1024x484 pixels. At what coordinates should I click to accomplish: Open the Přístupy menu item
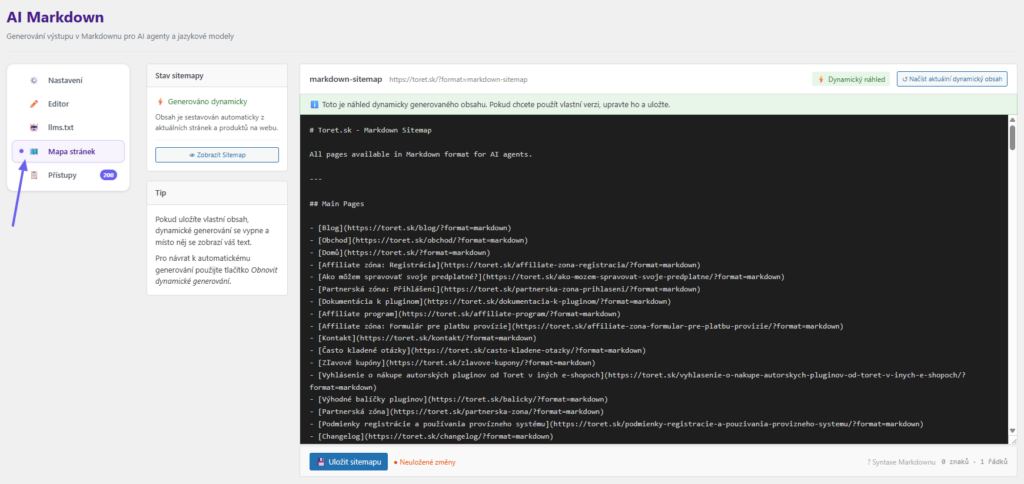pyautogui.click(x=68, y=175)
